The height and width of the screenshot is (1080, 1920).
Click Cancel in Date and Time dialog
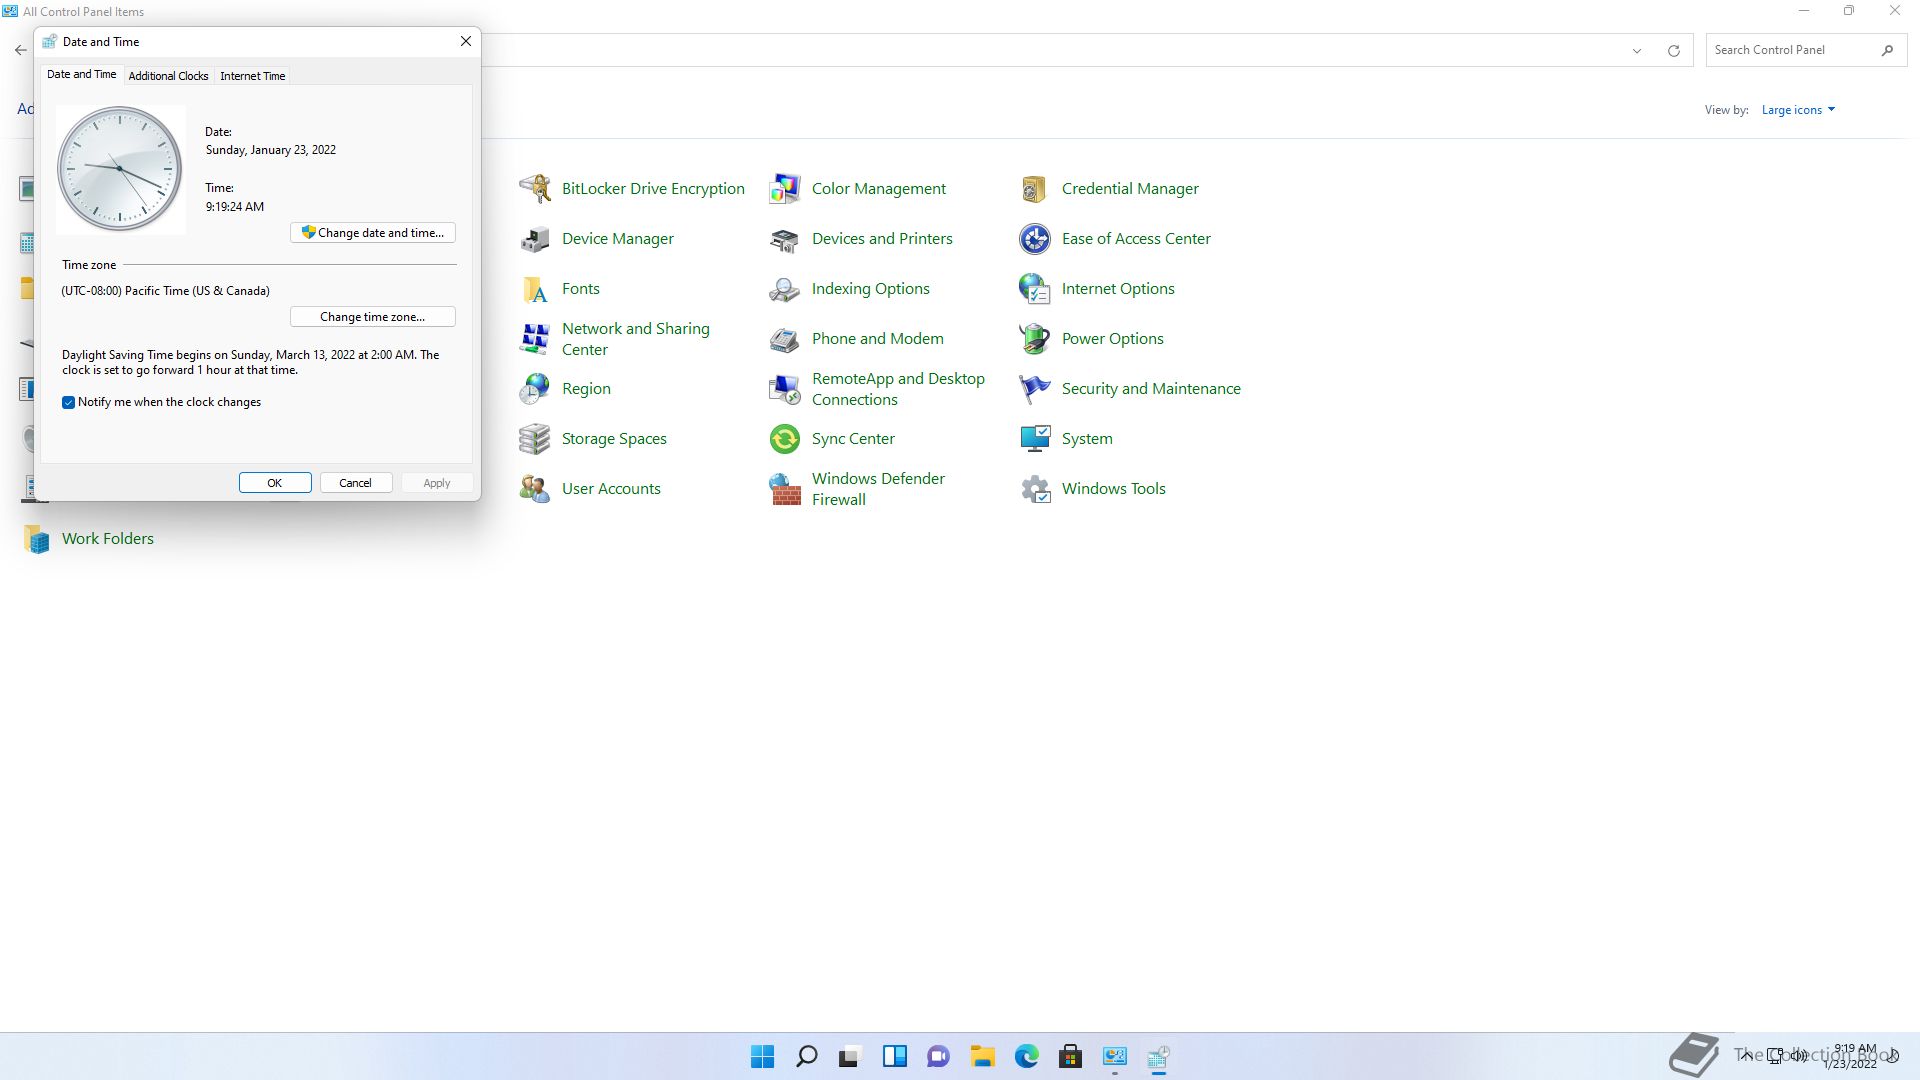355,482
